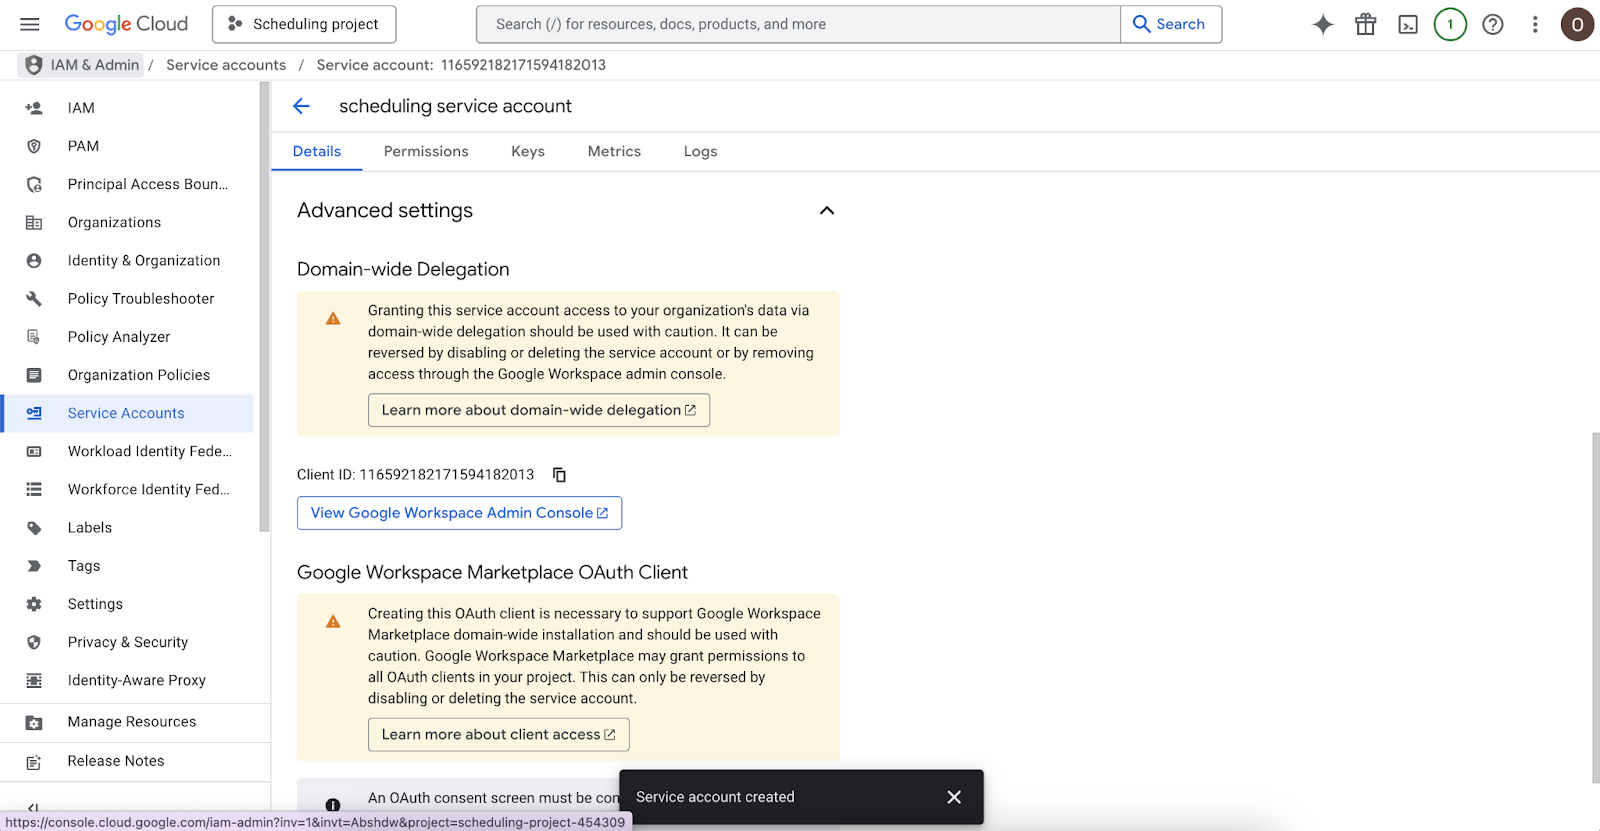Click the scheduling service account title

click(x=455, y=106)
